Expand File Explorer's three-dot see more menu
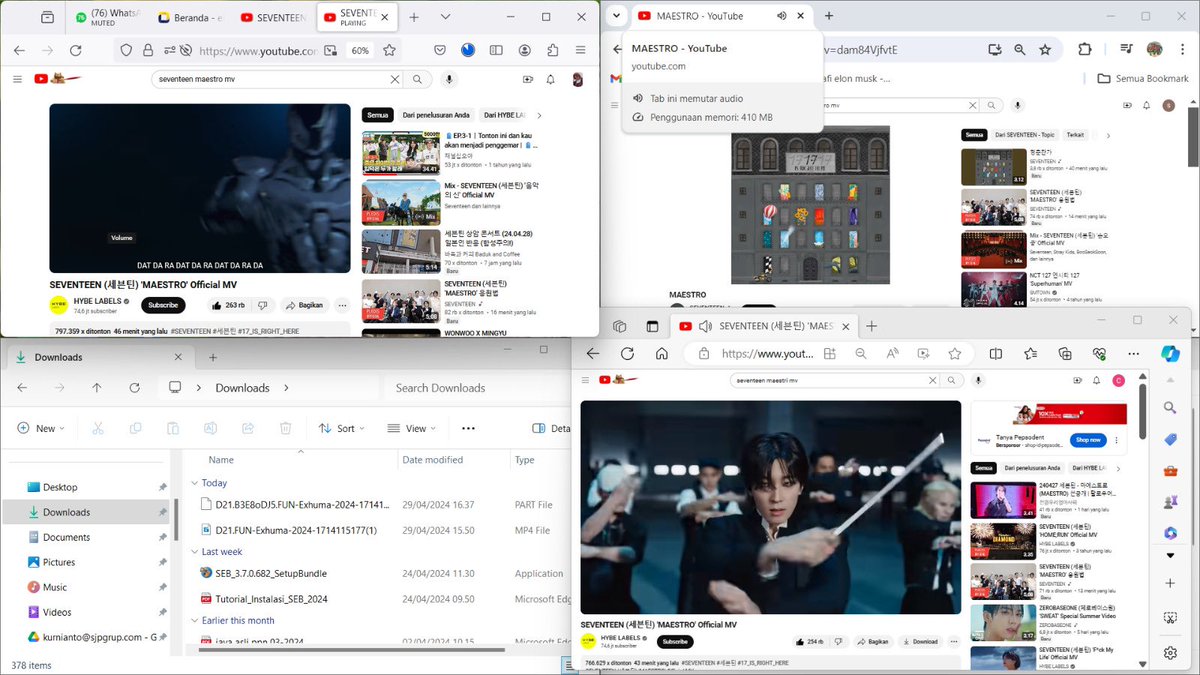The image size is (1200, 675). point(468,428)
